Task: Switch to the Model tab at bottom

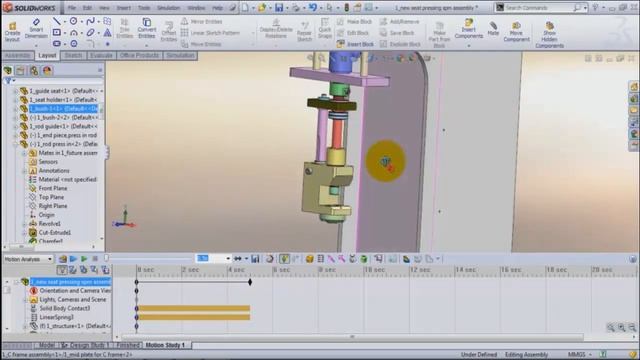Action: [x=47, y=345]
